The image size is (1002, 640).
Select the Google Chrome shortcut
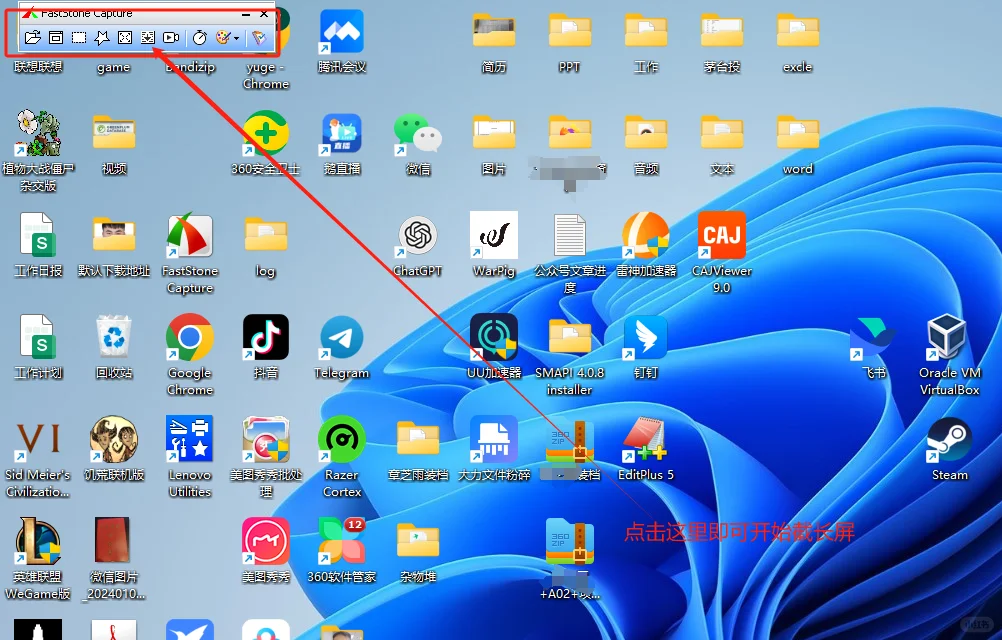click(x=190, y=355)
